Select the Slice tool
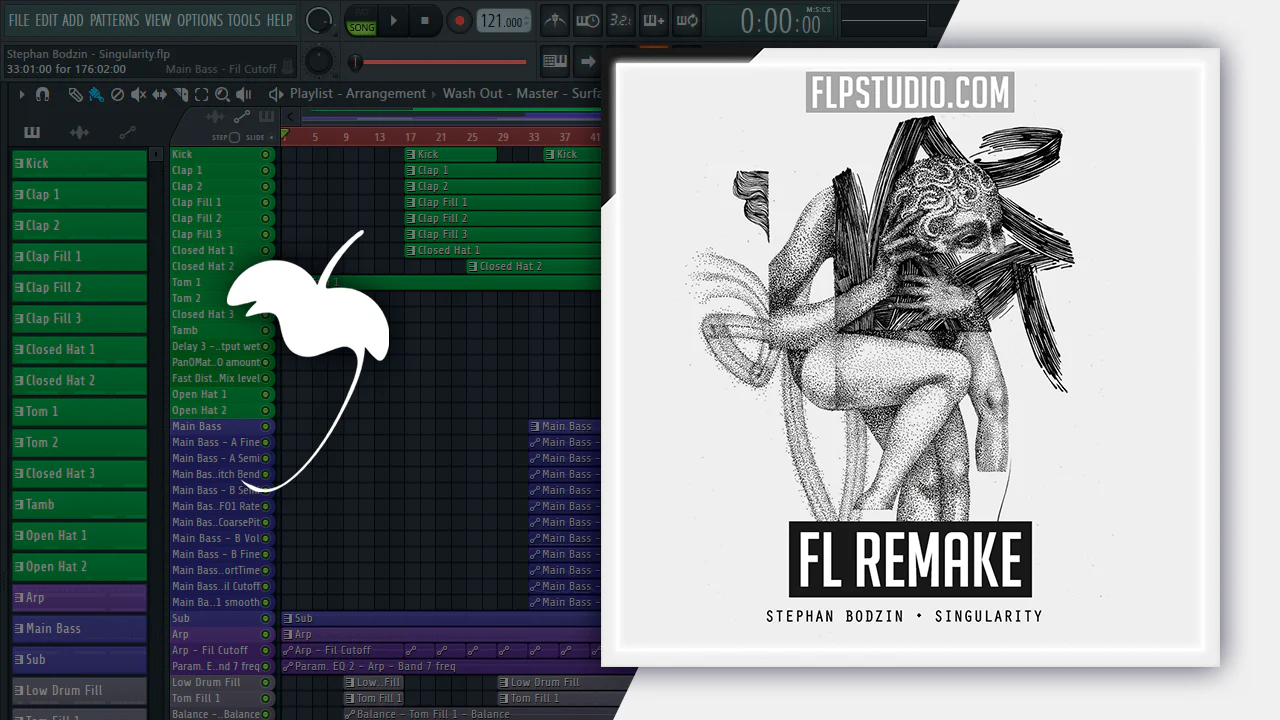This screenshot has height=720, width=1280. 180,95
